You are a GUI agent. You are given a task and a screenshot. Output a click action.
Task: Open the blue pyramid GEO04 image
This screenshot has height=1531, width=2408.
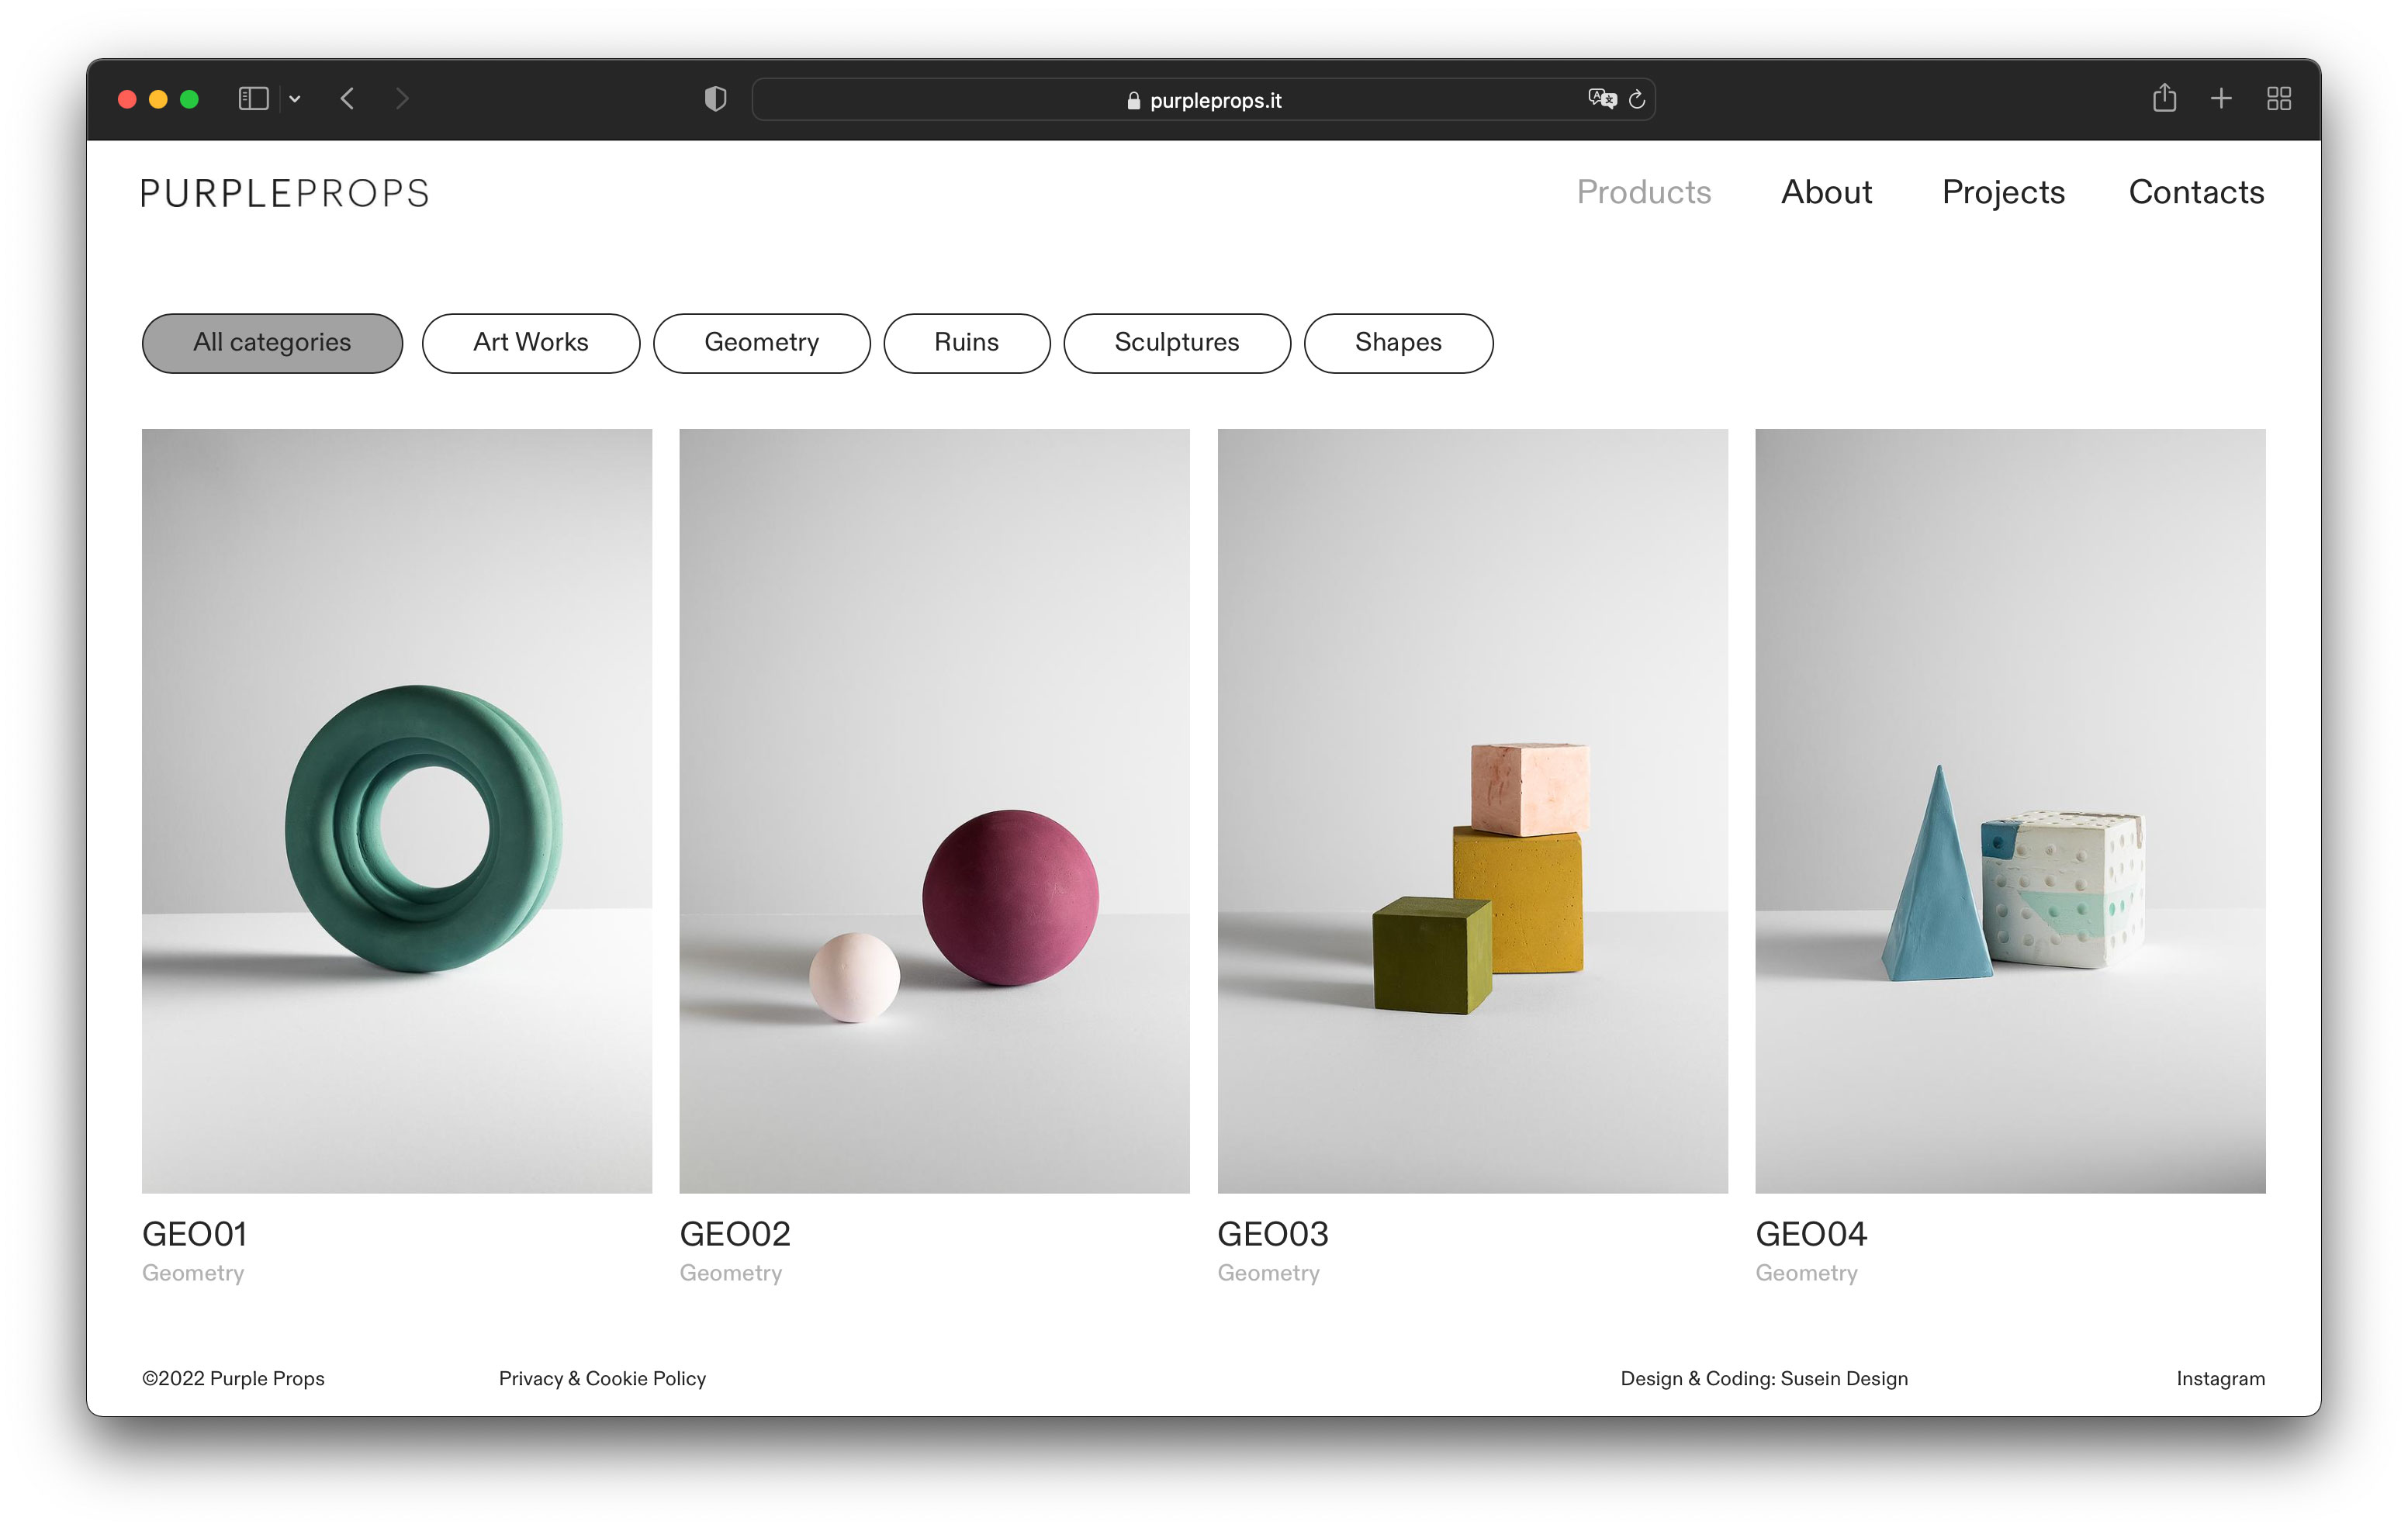coord(2010,810)
